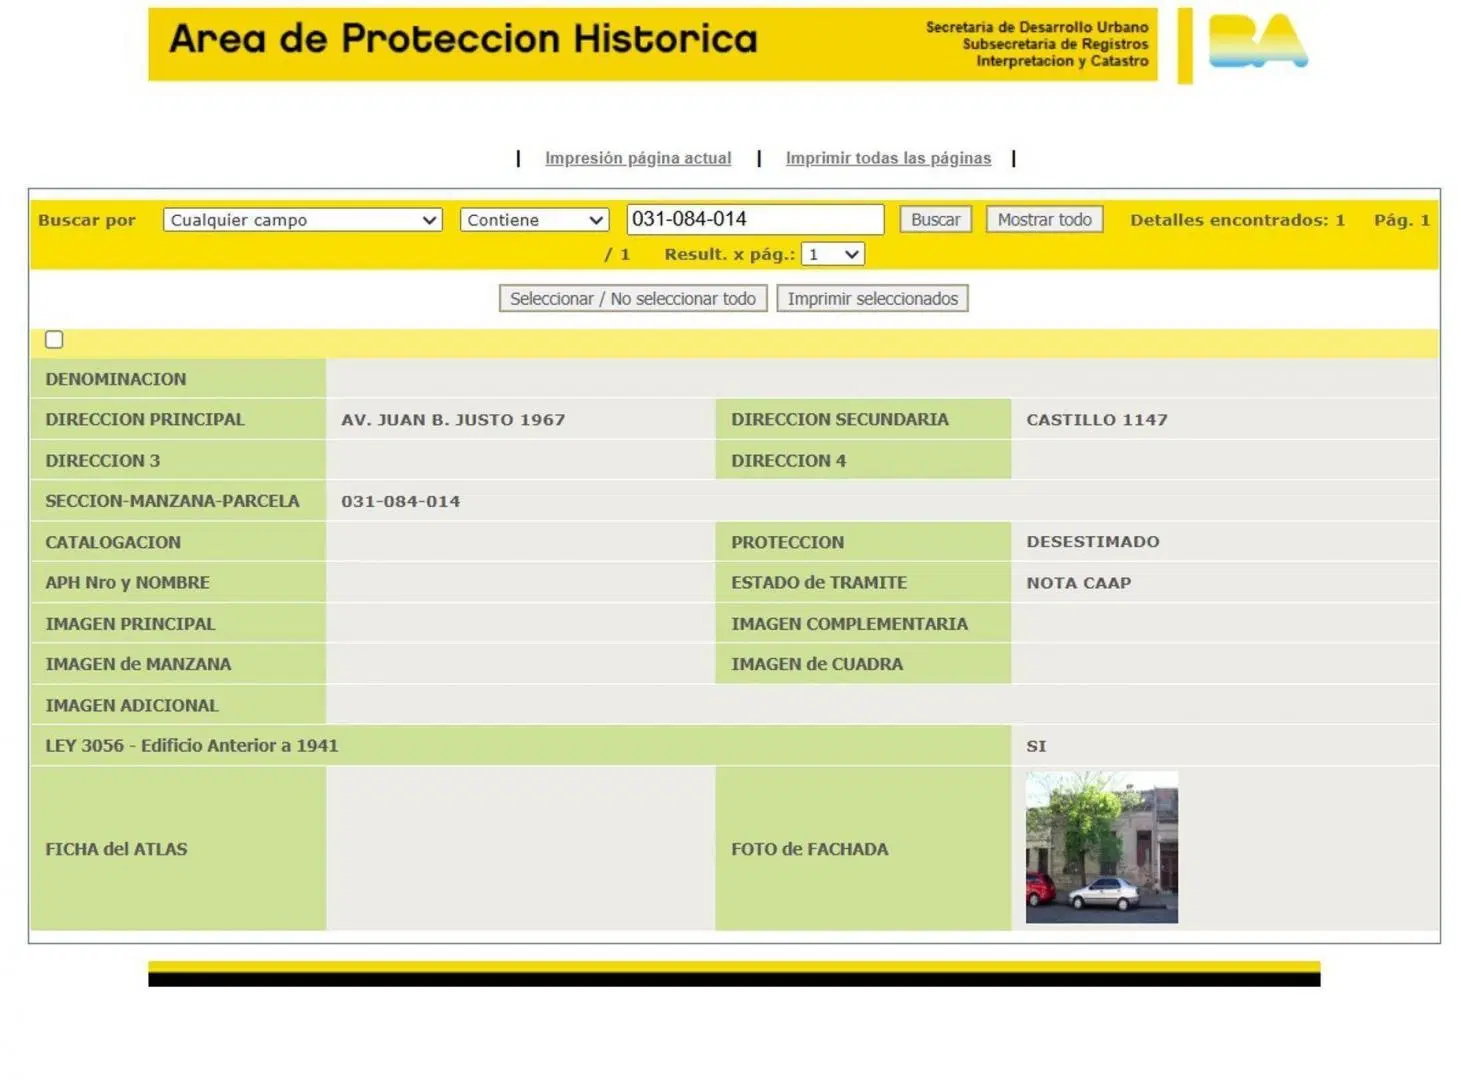Click the 'IMAGEN de CUADRA' label
1461x1080 pixels.
point(817,664)
